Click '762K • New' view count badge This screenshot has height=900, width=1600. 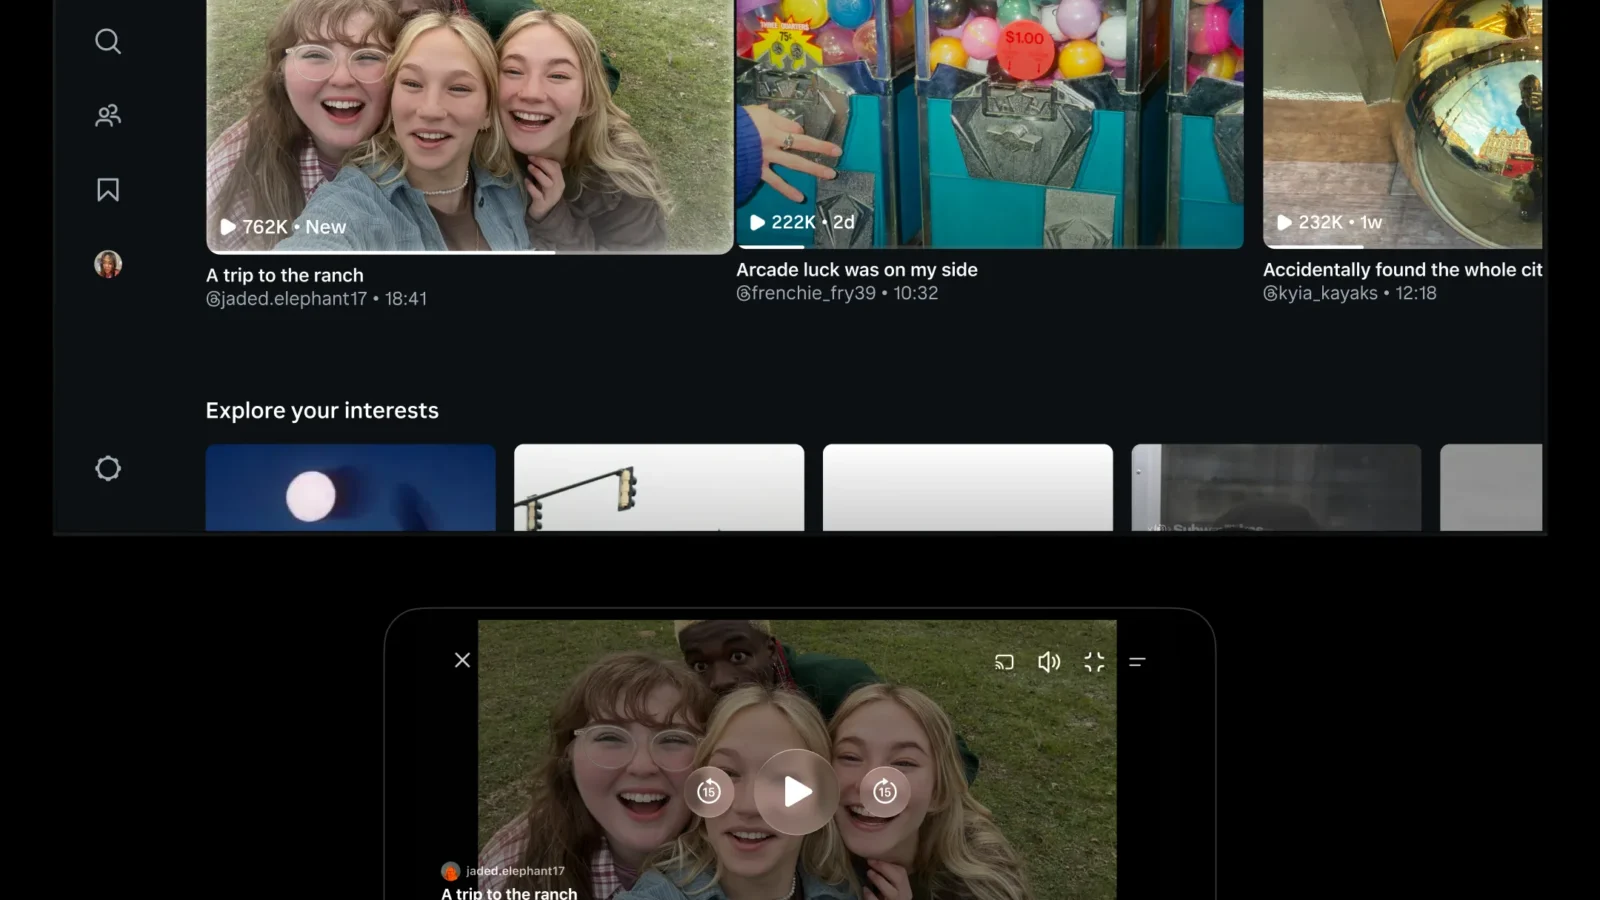[283, 227]
